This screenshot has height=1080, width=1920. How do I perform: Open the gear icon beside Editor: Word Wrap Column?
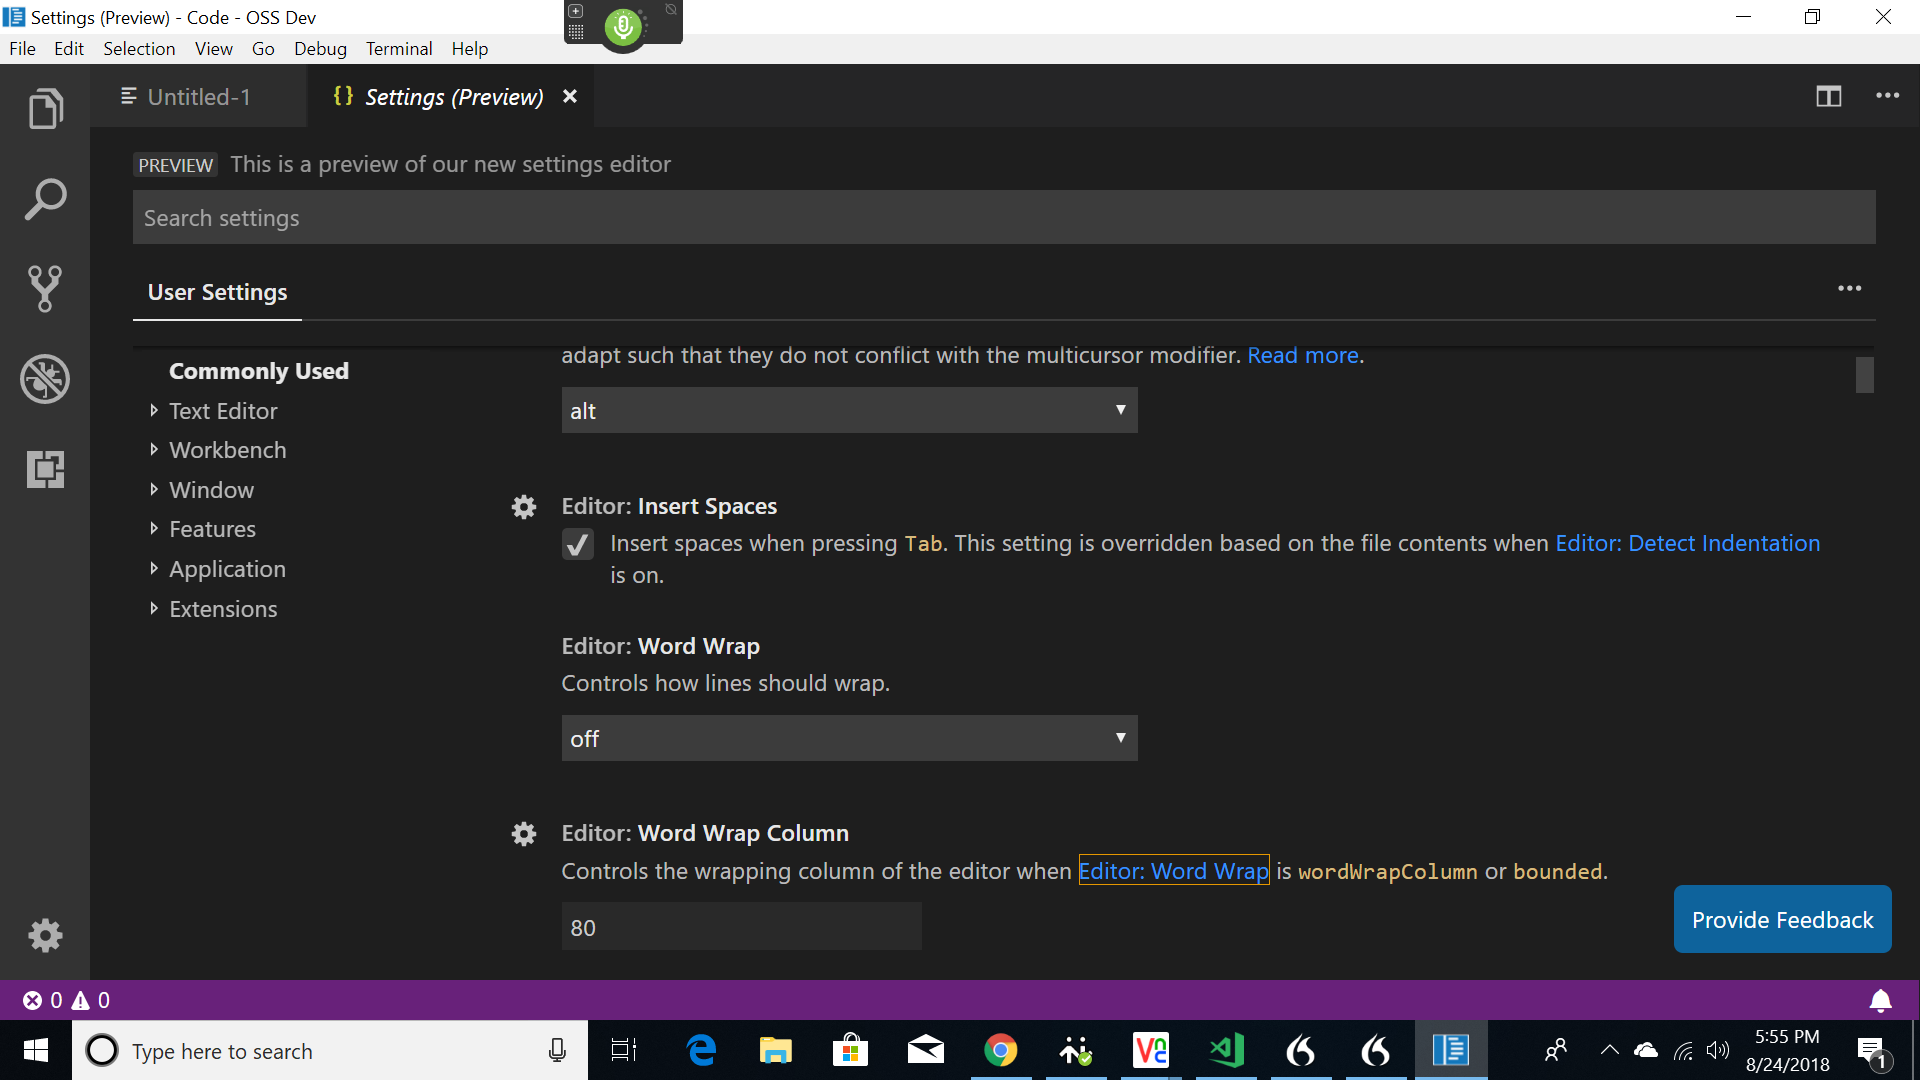pyautogui.click(x=523, y=833)
